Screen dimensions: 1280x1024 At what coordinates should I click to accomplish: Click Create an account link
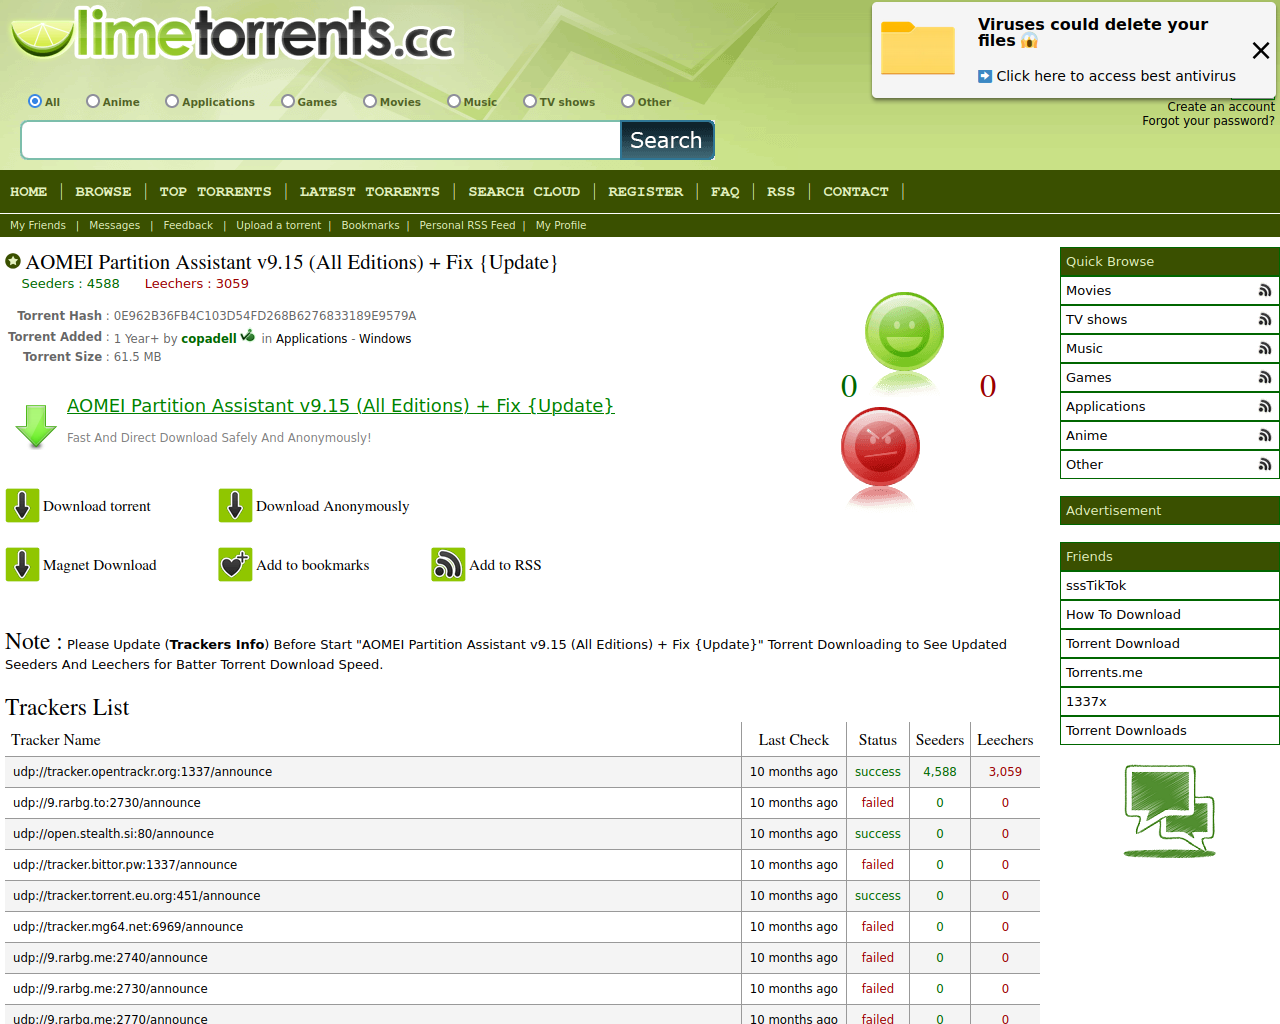pyautogui.click(x=1221, y=107)
